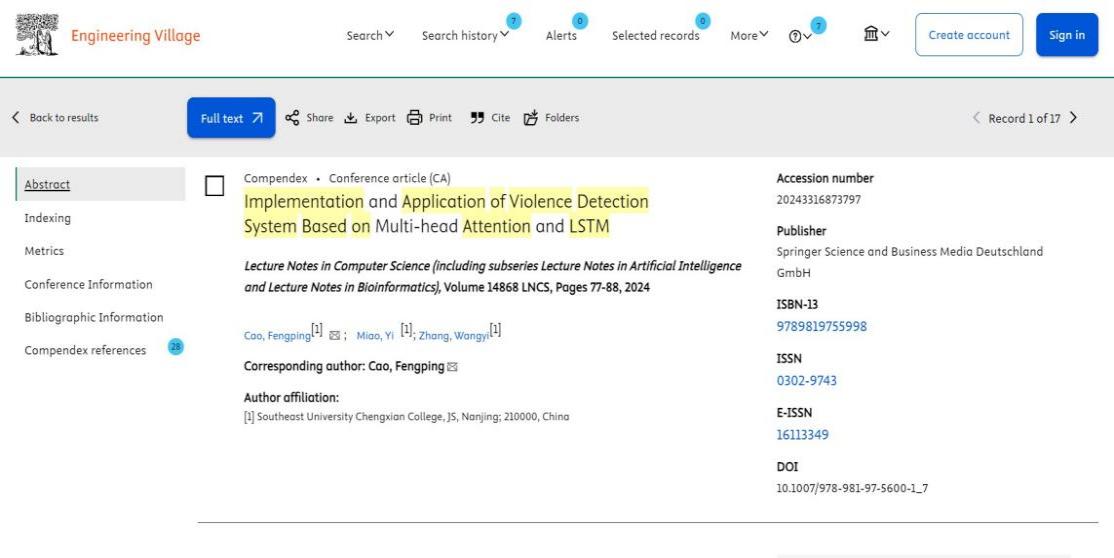1114x558 pixels.
Task: Open the Folders icon
Action: click(530, 118)
